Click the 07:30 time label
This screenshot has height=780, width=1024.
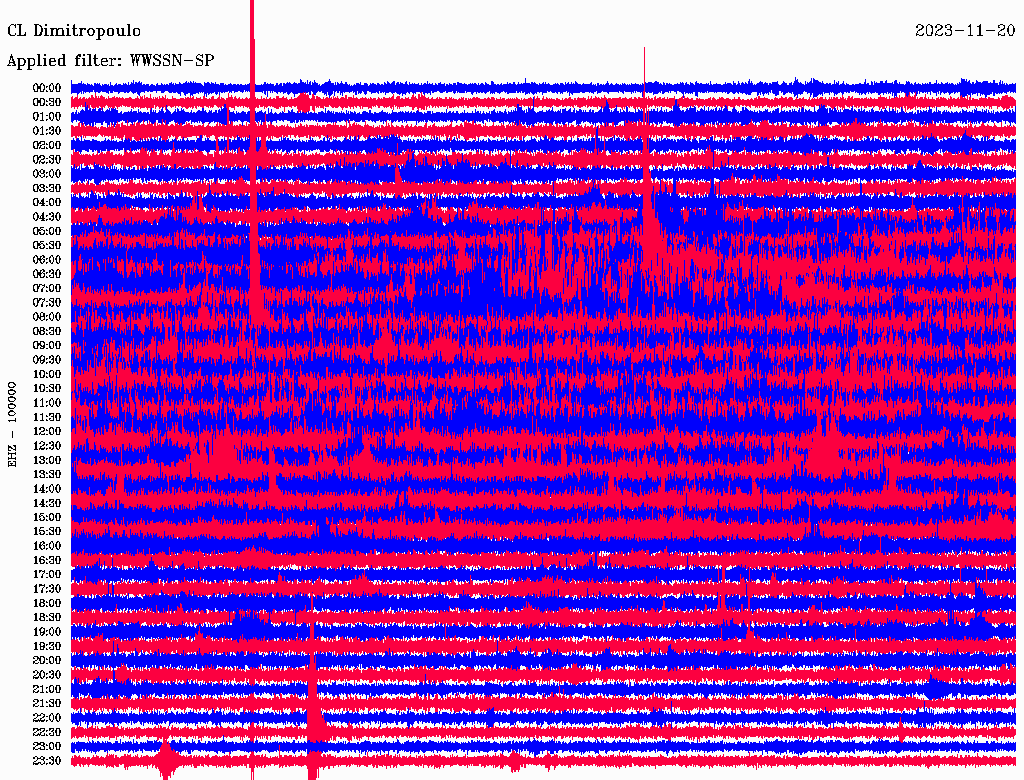(47, 302)
